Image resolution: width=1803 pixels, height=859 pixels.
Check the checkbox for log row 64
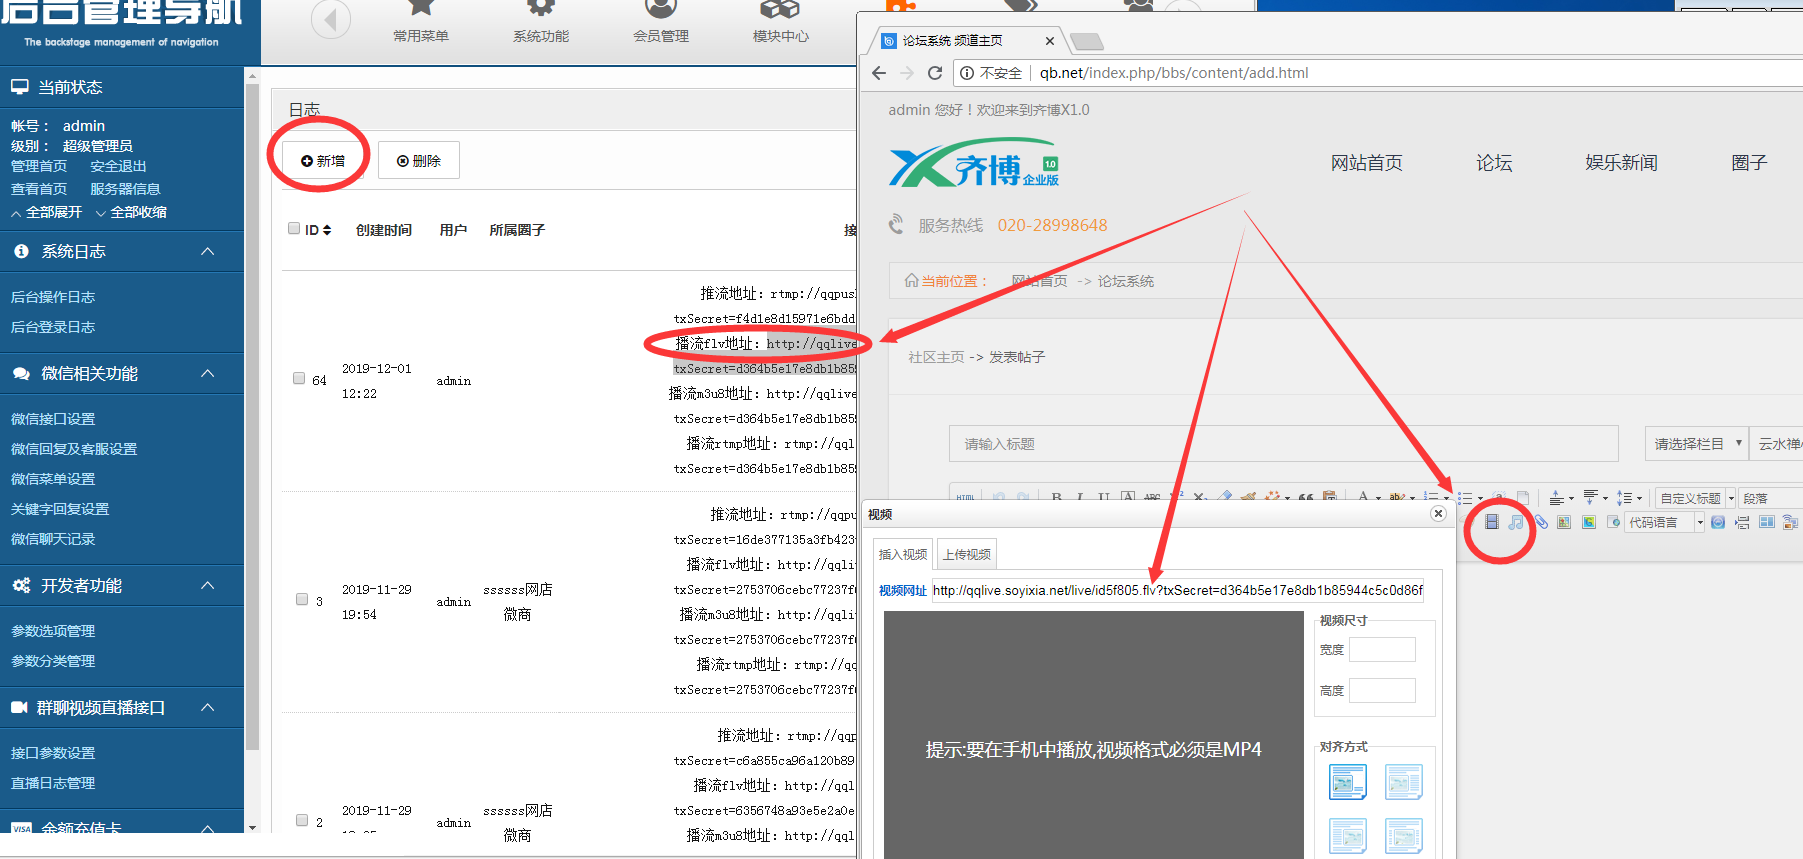point(299,378)
